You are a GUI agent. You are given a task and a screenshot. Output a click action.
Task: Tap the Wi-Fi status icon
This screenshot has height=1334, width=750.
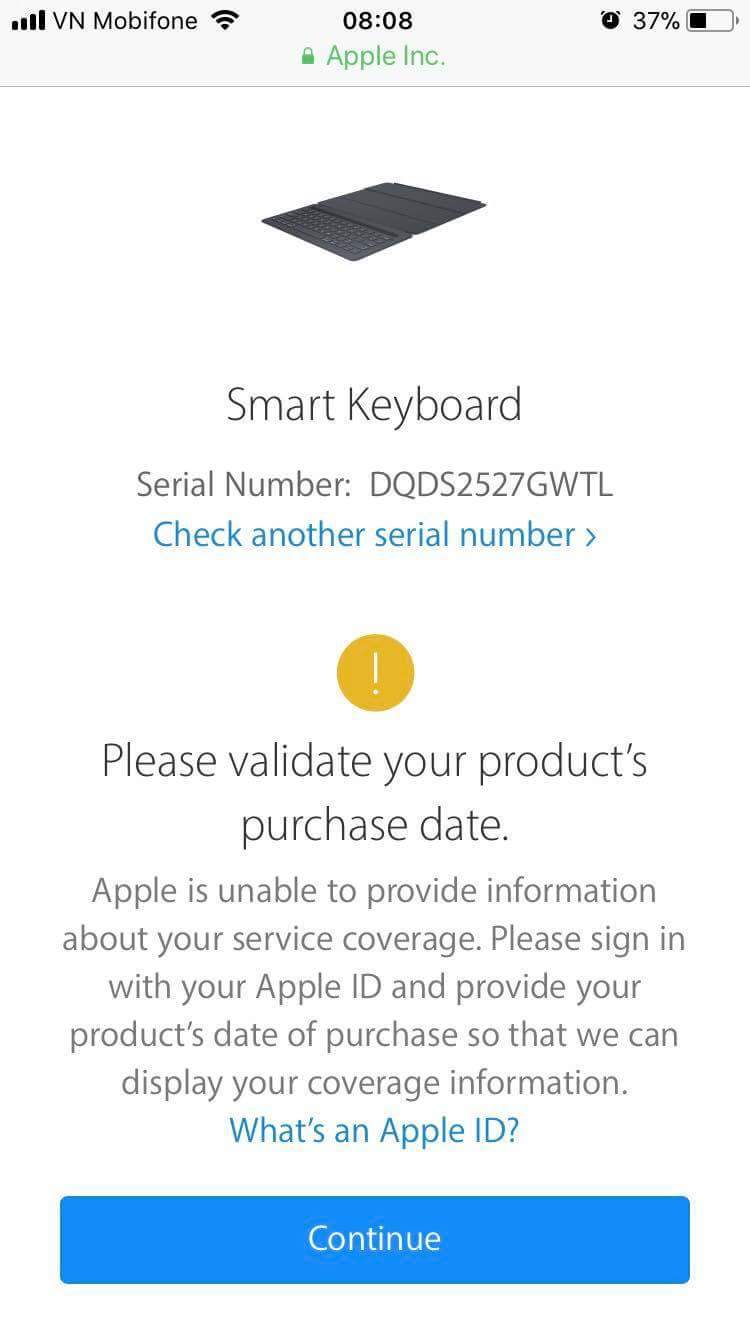228,20
